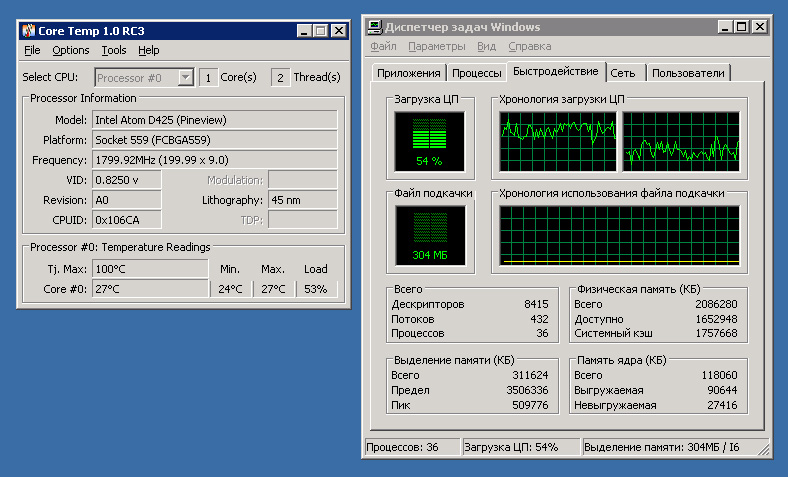Close the Core Temp window
The height and width of the screenshot is (477, 788).
pos(339,31)
